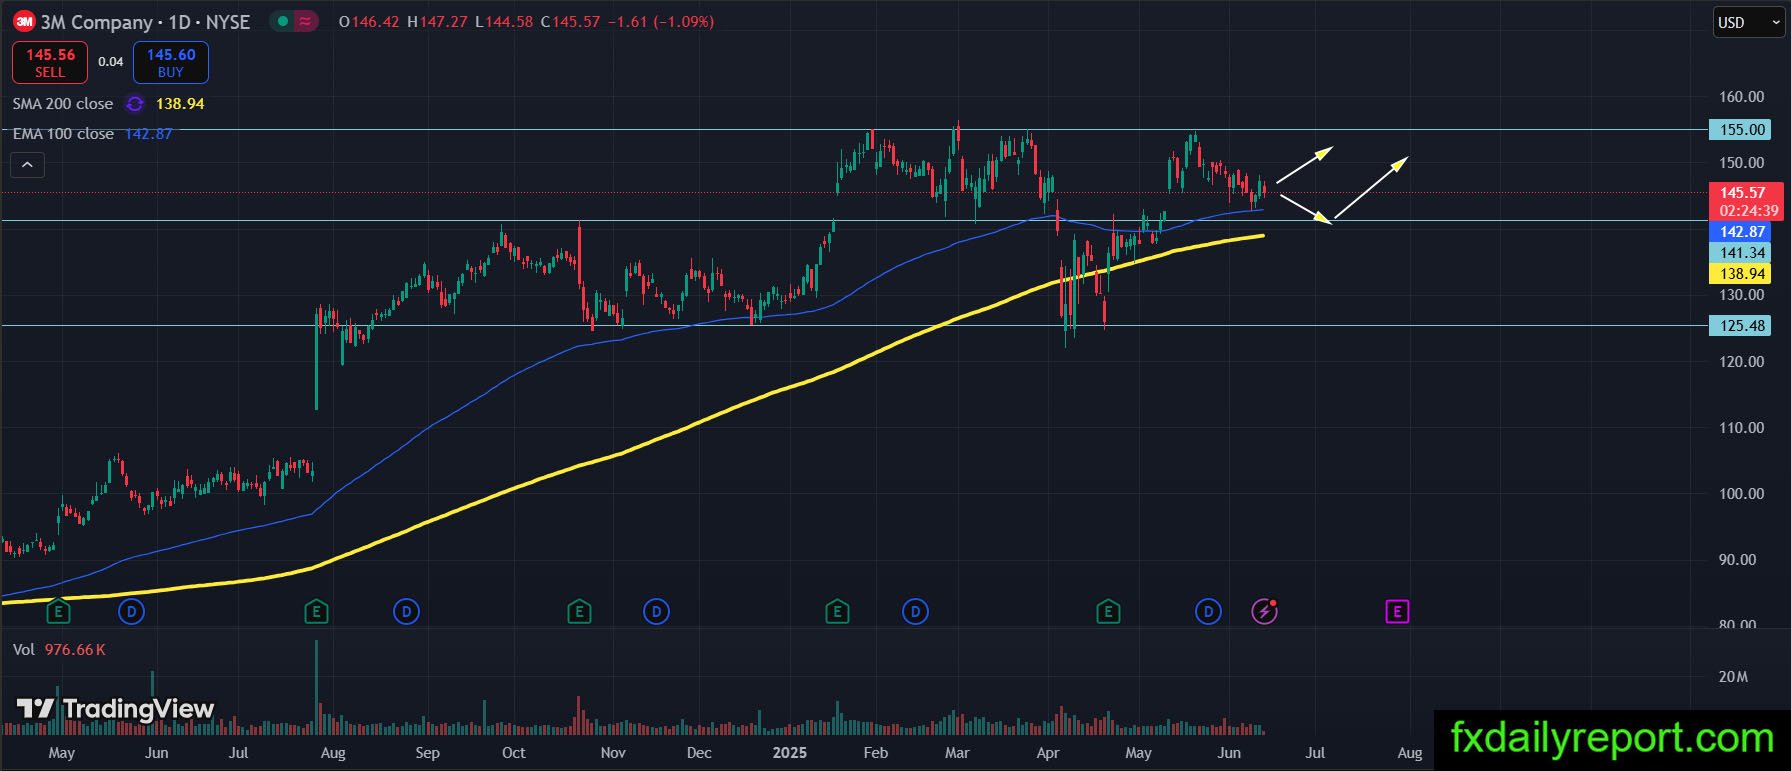Select the blue 142.87 EMA legend value
The image size is (1791, 771).
click(149, 134)
